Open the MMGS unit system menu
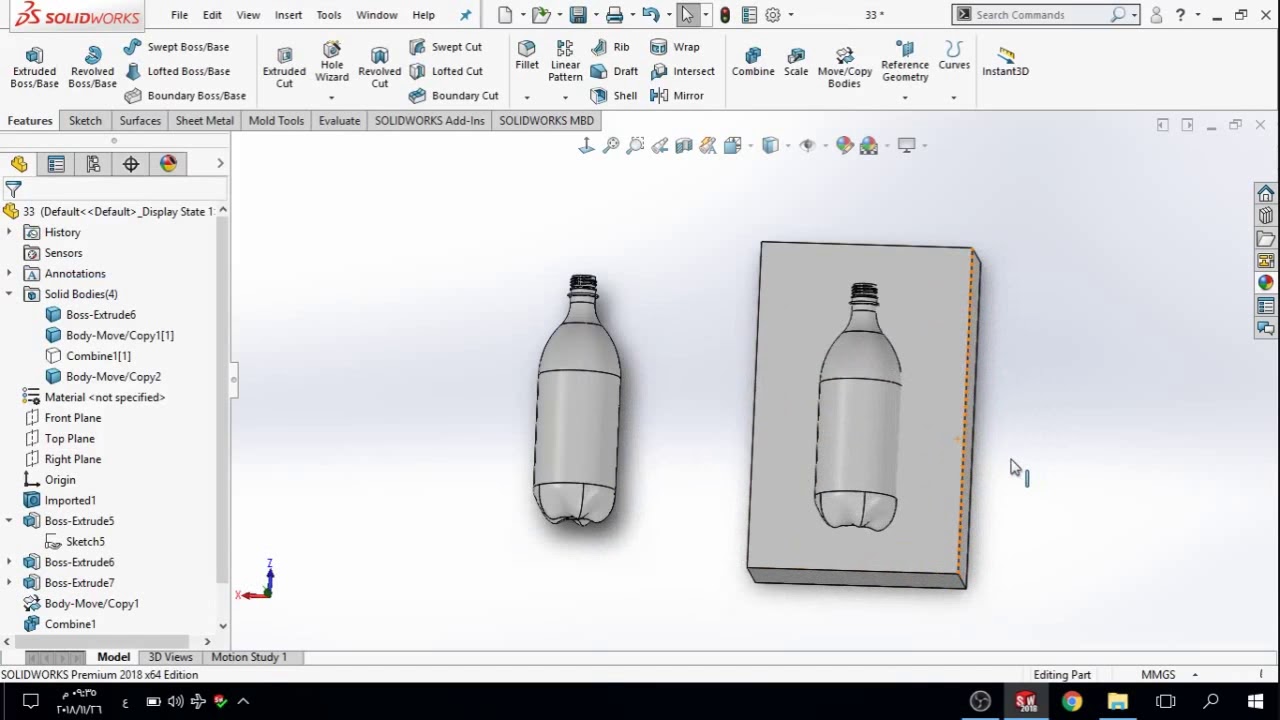 [x=1169, y=675]
